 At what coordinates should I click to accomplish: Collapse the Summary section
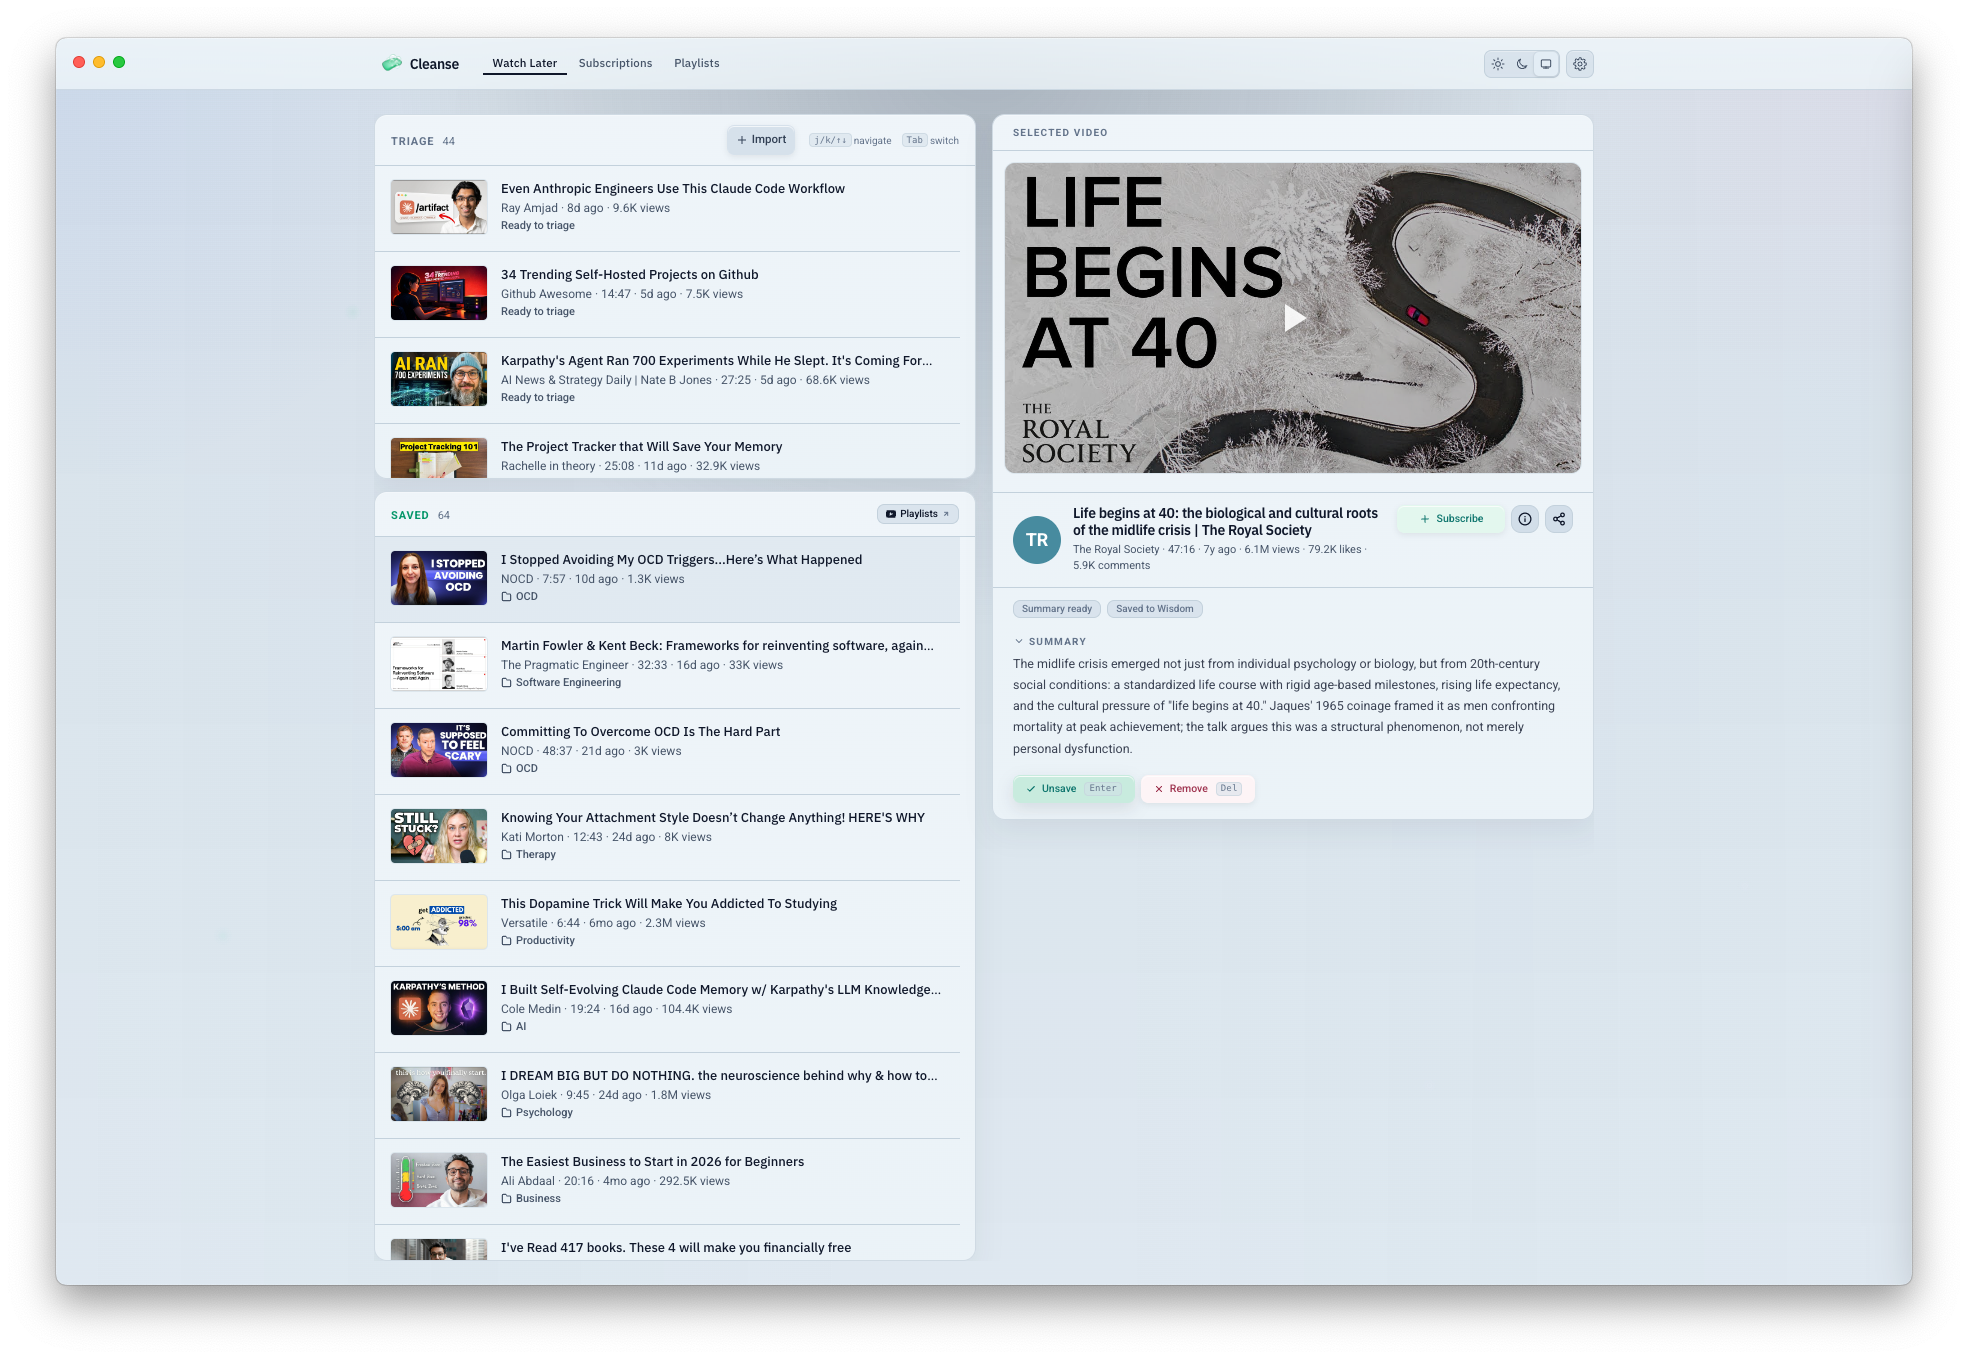click(1050, 642)
